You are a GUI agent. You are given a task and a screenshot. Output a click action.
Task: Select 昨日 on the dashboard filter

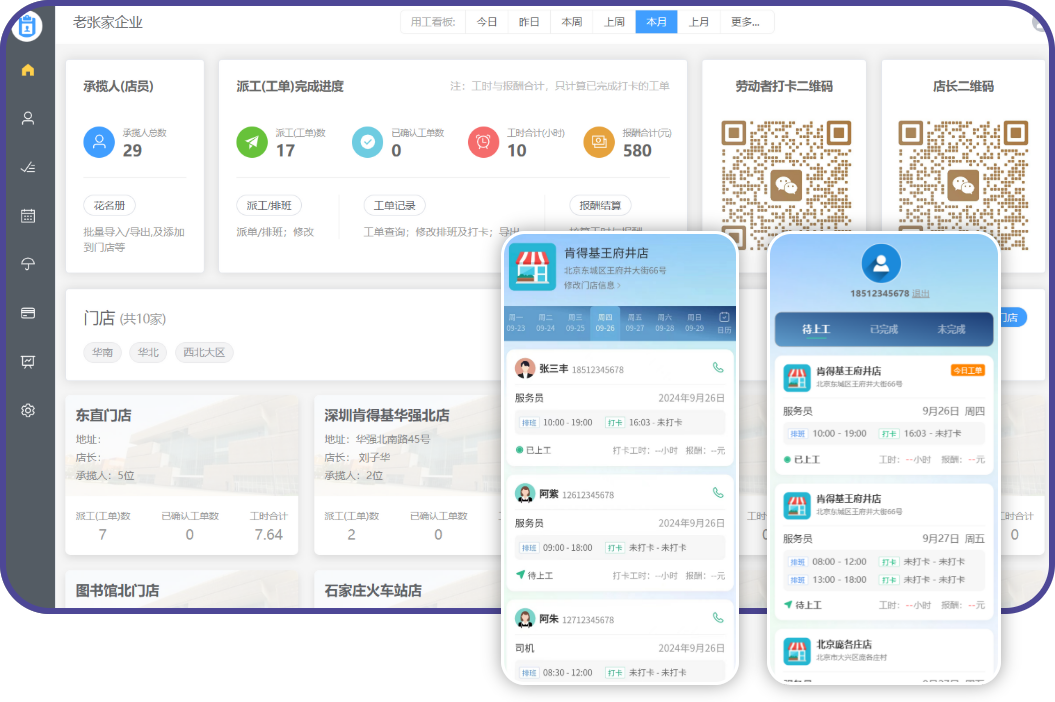click(529, 22)
